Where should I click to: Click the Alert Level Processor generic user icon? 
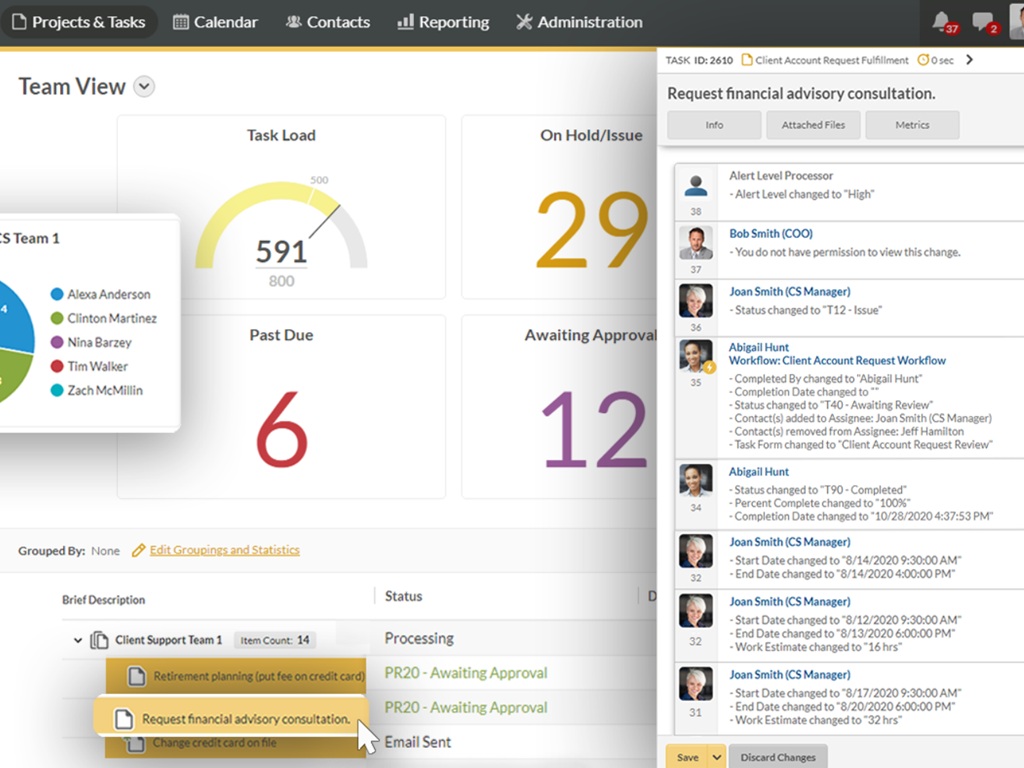[696, 185]
